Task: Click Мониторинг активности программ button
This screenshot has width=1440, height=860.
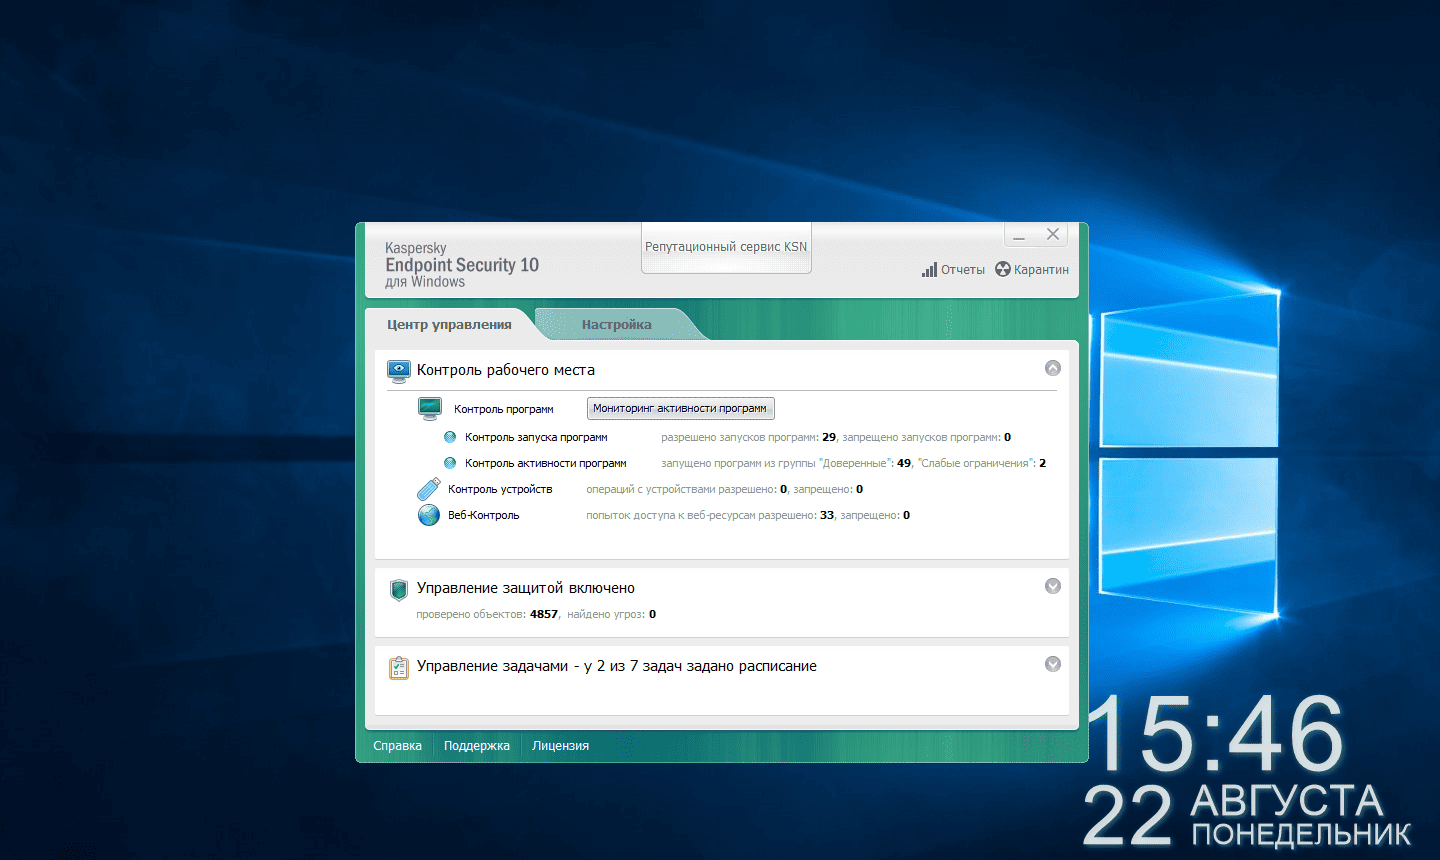Action: [680, 408]
